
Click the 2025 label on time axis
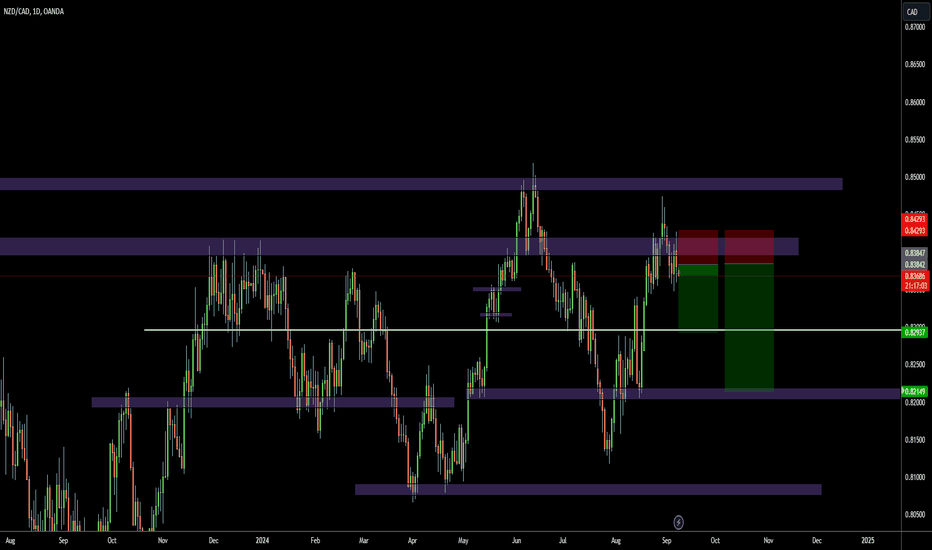[868, 540]
